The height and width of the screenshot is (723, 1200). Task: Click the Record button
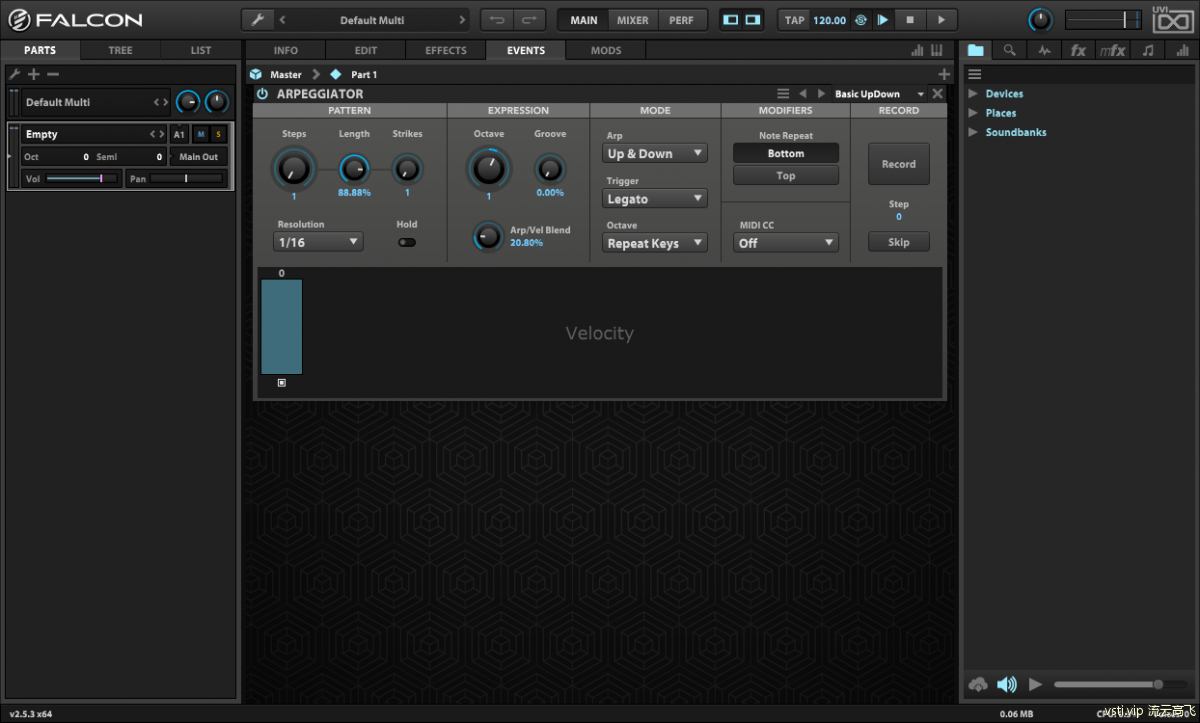point(898,164)
